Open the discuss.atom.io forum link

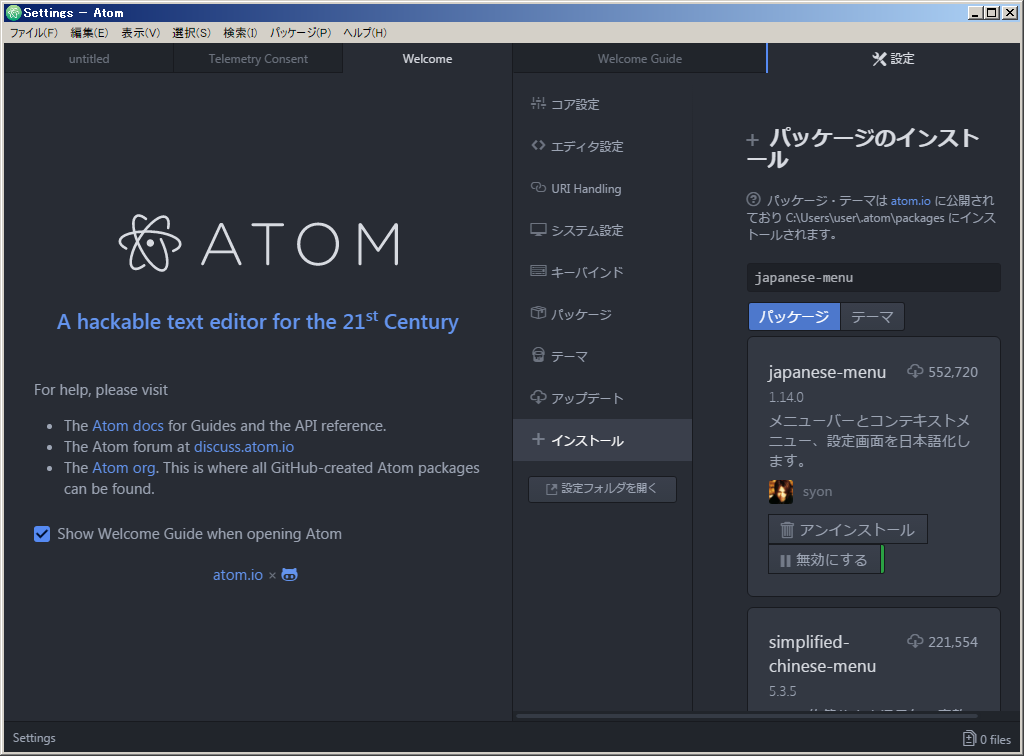244,447
